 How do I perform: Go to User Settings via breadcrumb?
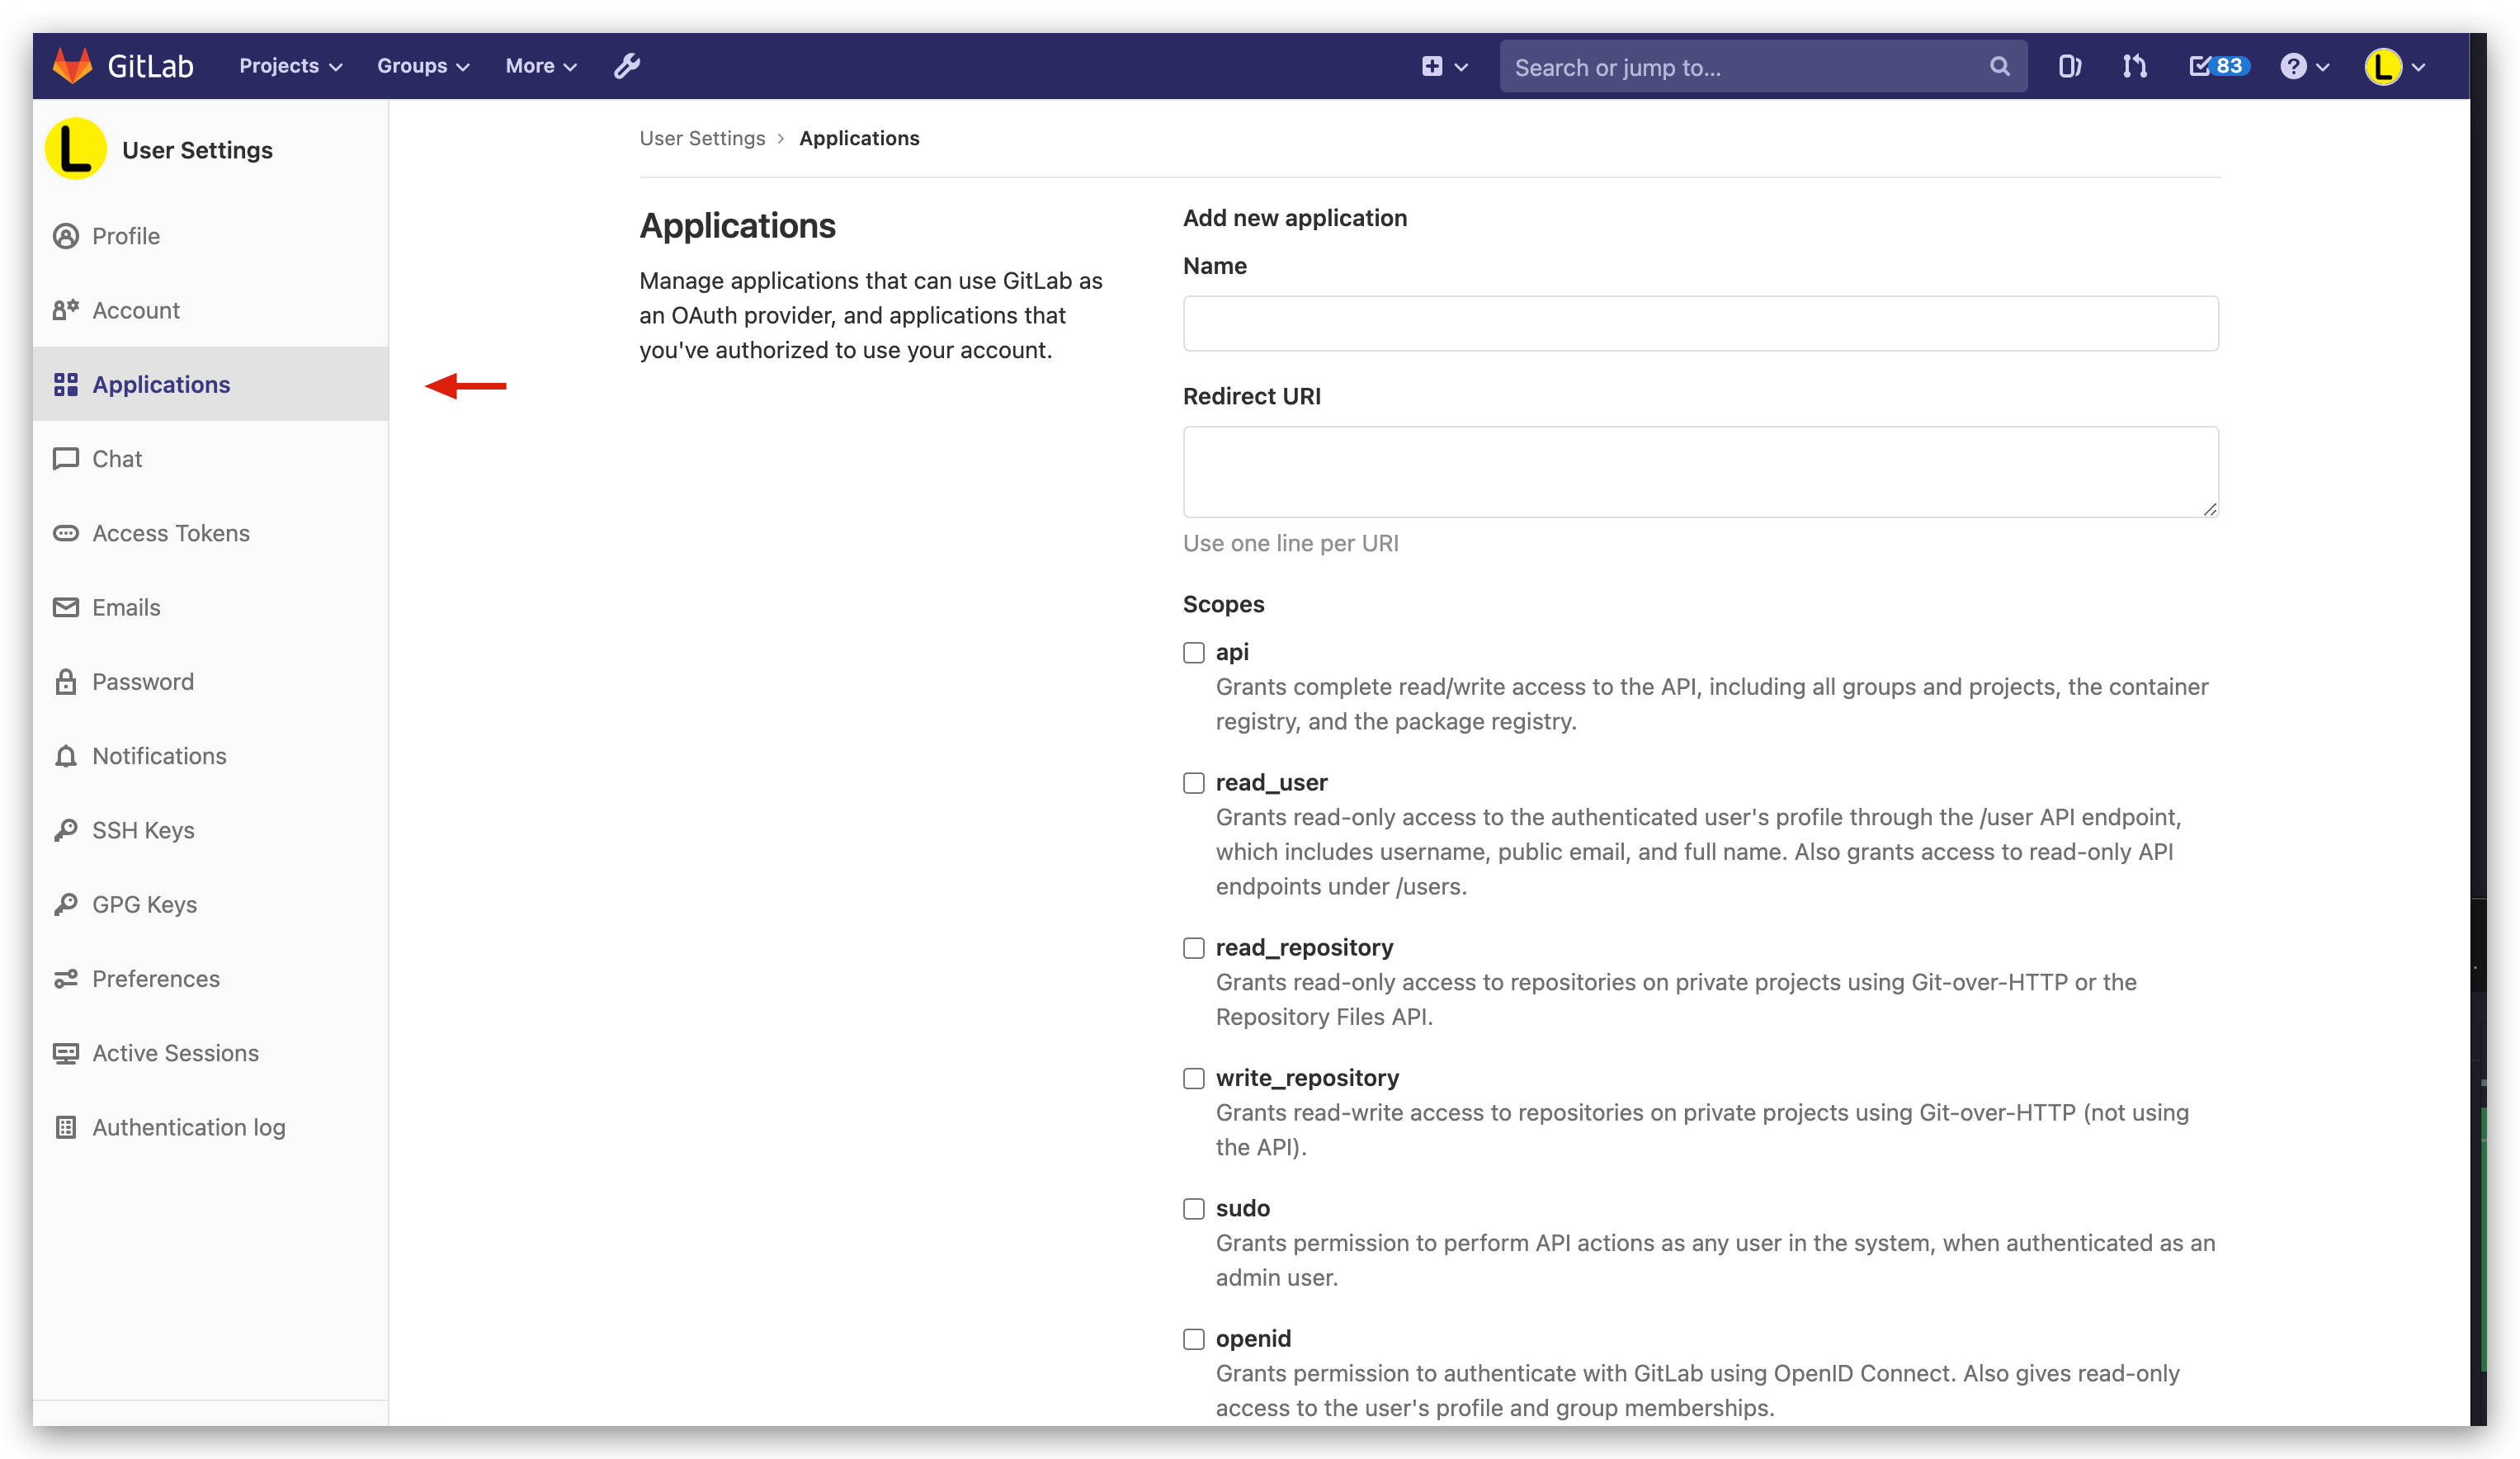(x=702, y=138)
